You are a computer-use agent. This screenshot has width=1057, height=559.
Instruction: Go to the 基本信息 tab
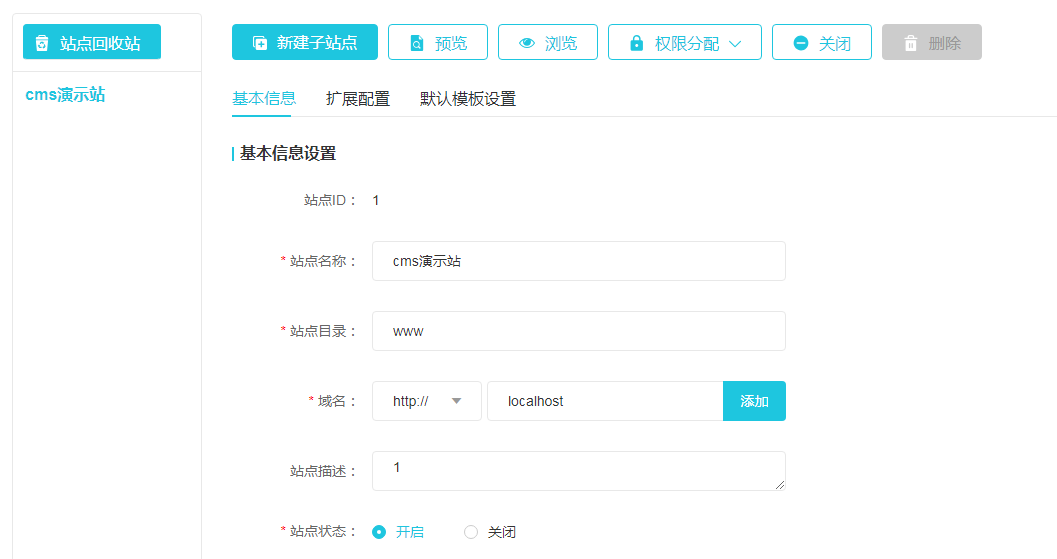264,99
